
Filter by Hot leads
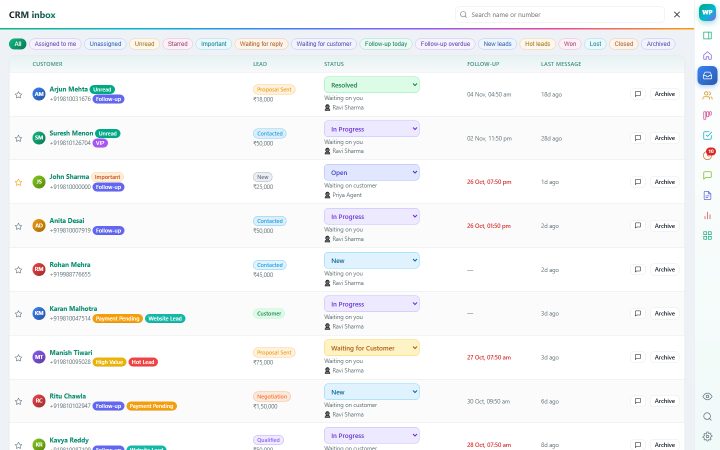coord(537,44)
